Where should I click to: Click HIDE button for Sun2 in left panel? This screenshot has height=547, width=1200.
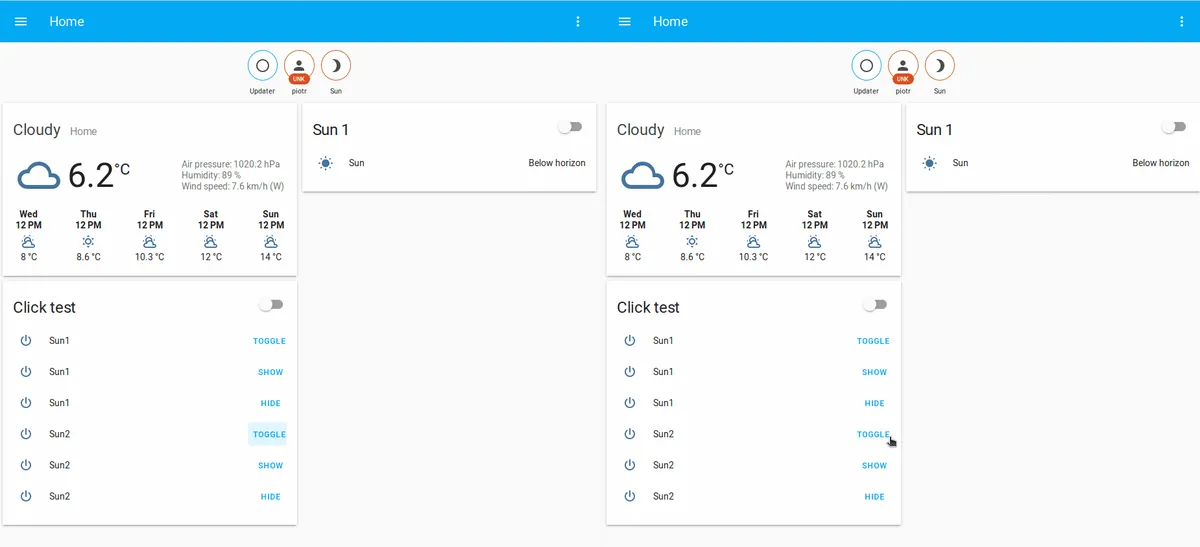pyautogui.click(x=271, y=496)
